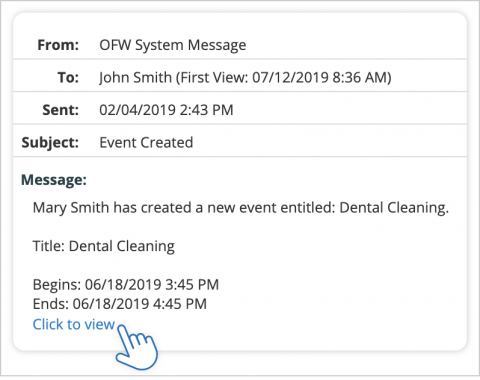Click the Mary Smith created event sentence
The width and height of the screenshot is (480, 380).
coord(241,208)
